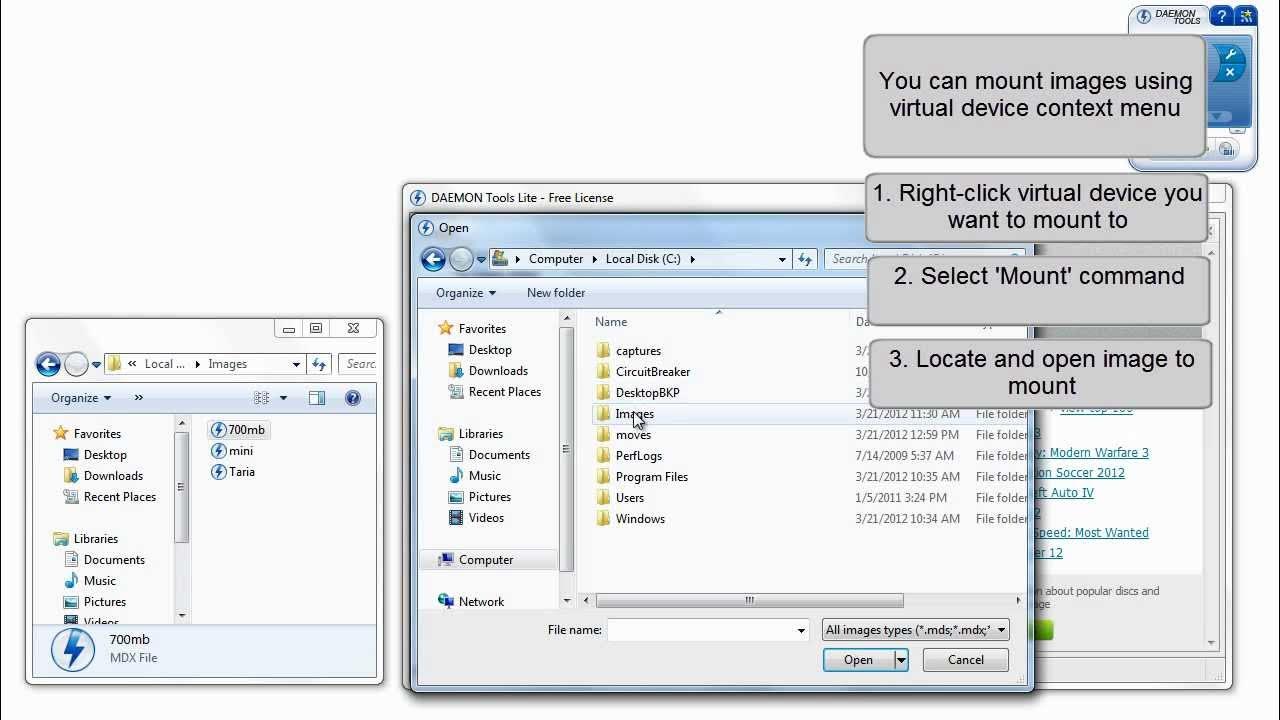Go forward in the Open dialog

pos(461,259)
